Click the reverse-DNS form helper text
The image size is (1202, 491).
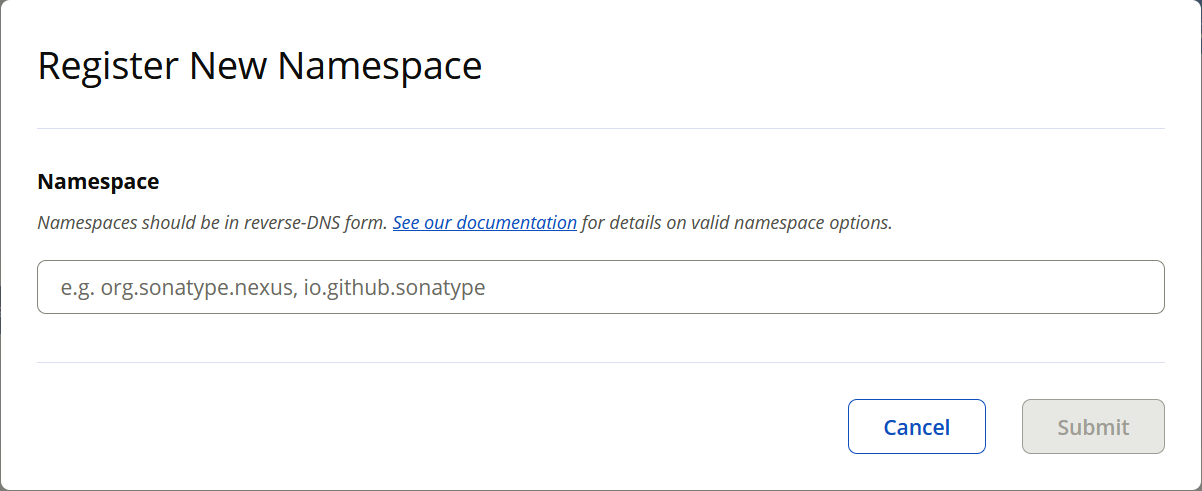pos(212,222)
